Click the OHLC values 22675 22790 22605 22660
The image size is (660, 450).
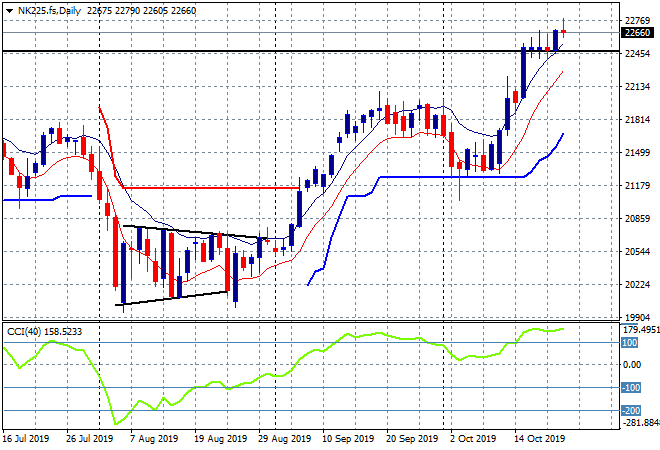141,11
